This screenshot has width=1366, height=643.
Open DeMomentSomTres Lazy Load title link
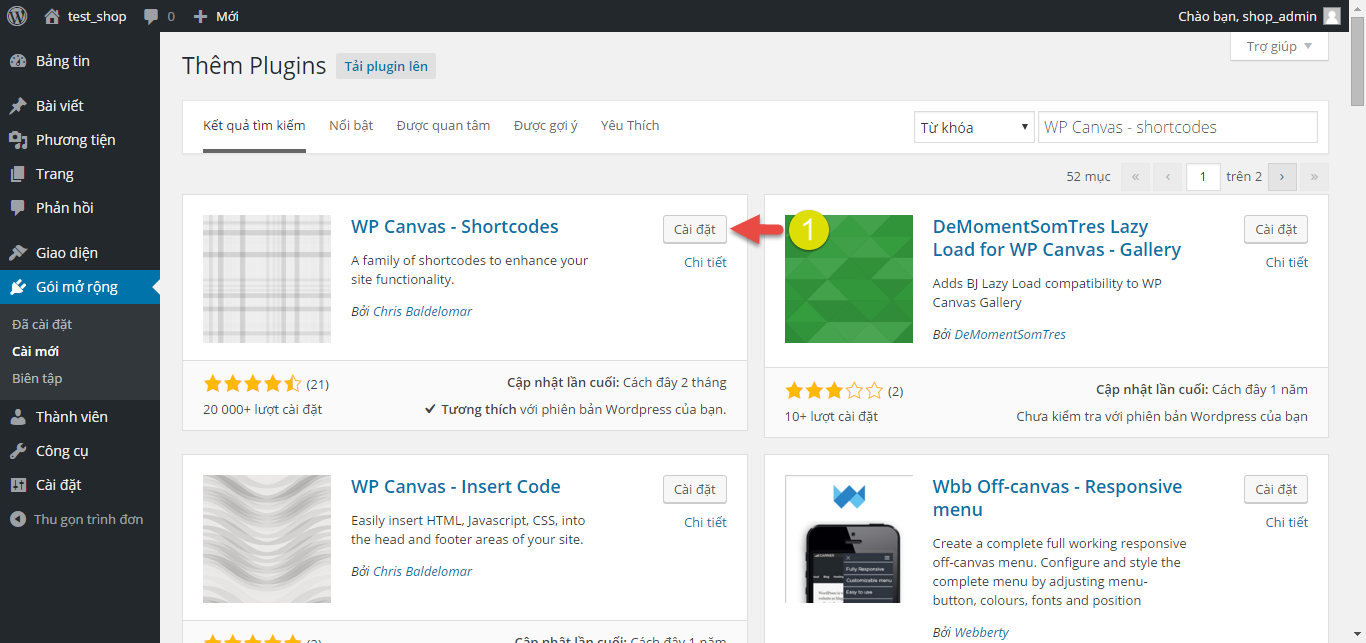coord(1057,238)
